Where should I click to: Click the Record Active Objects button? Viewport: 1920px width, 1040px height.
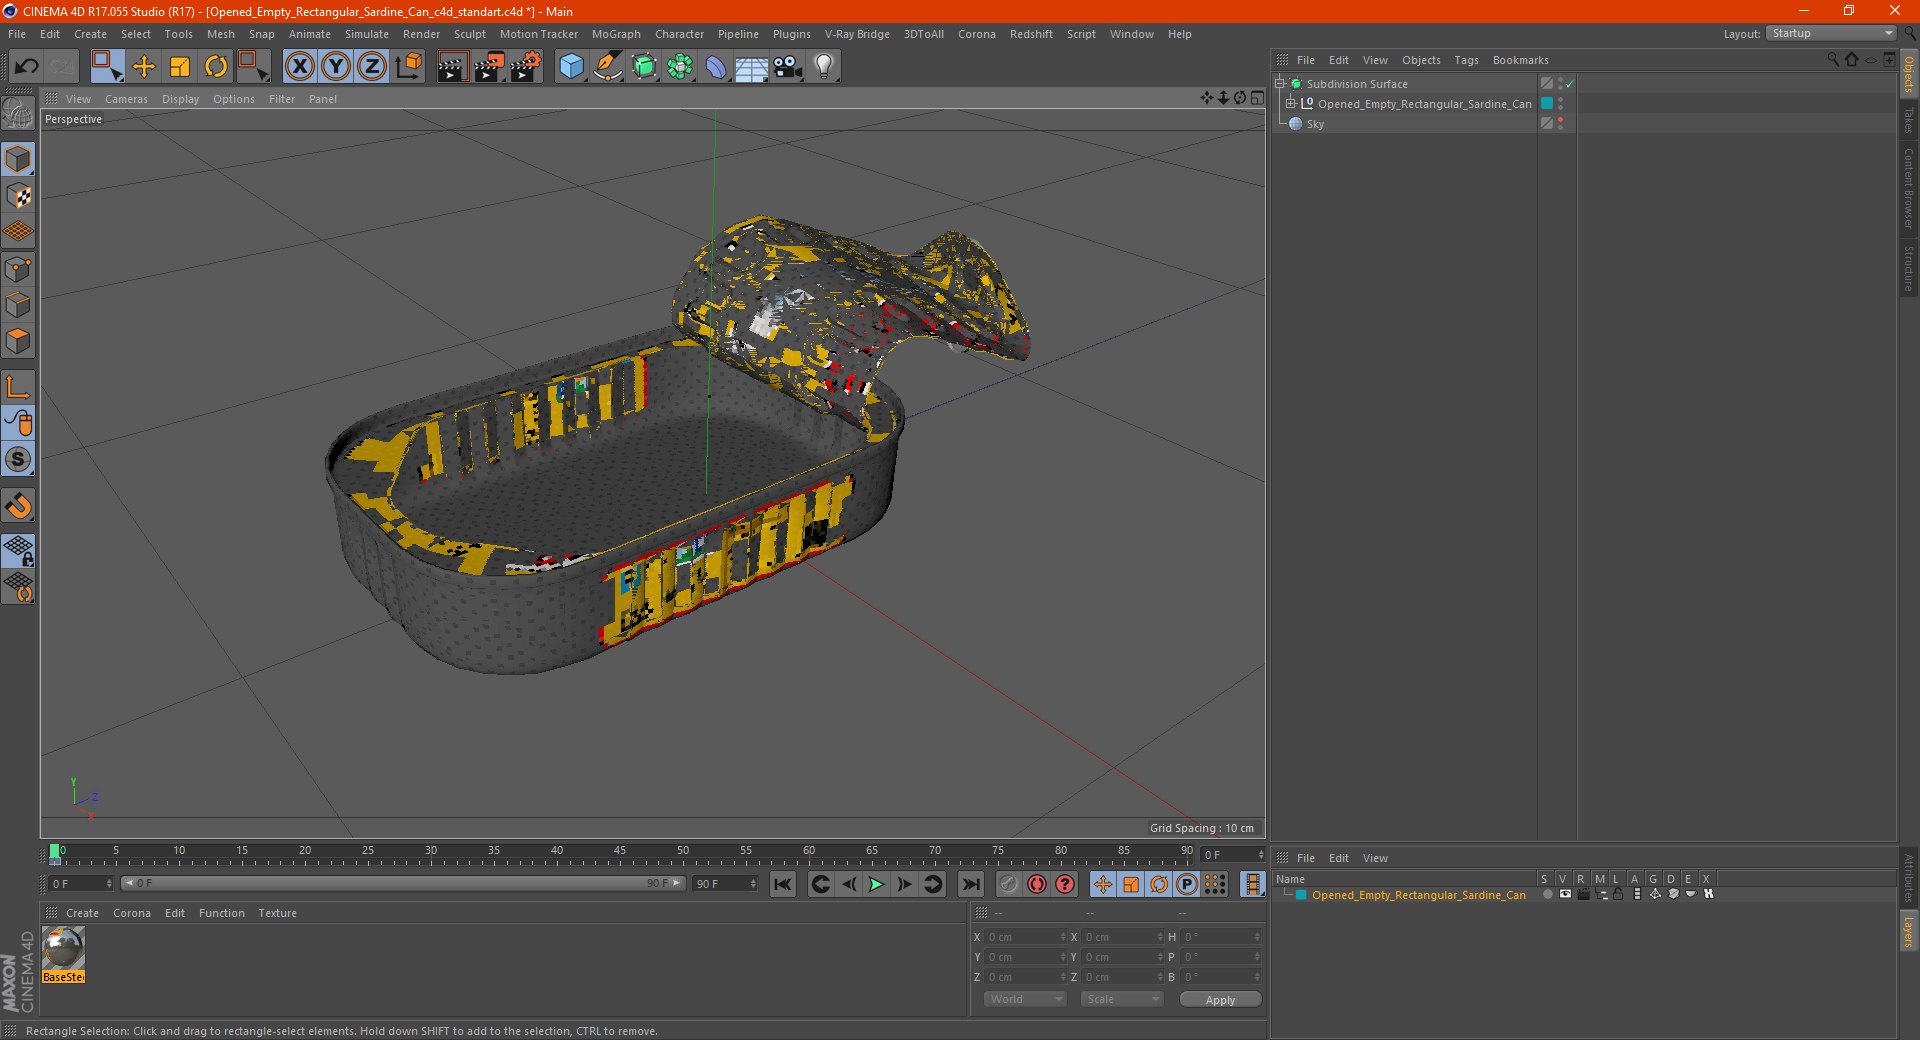tap(1009, 884)
